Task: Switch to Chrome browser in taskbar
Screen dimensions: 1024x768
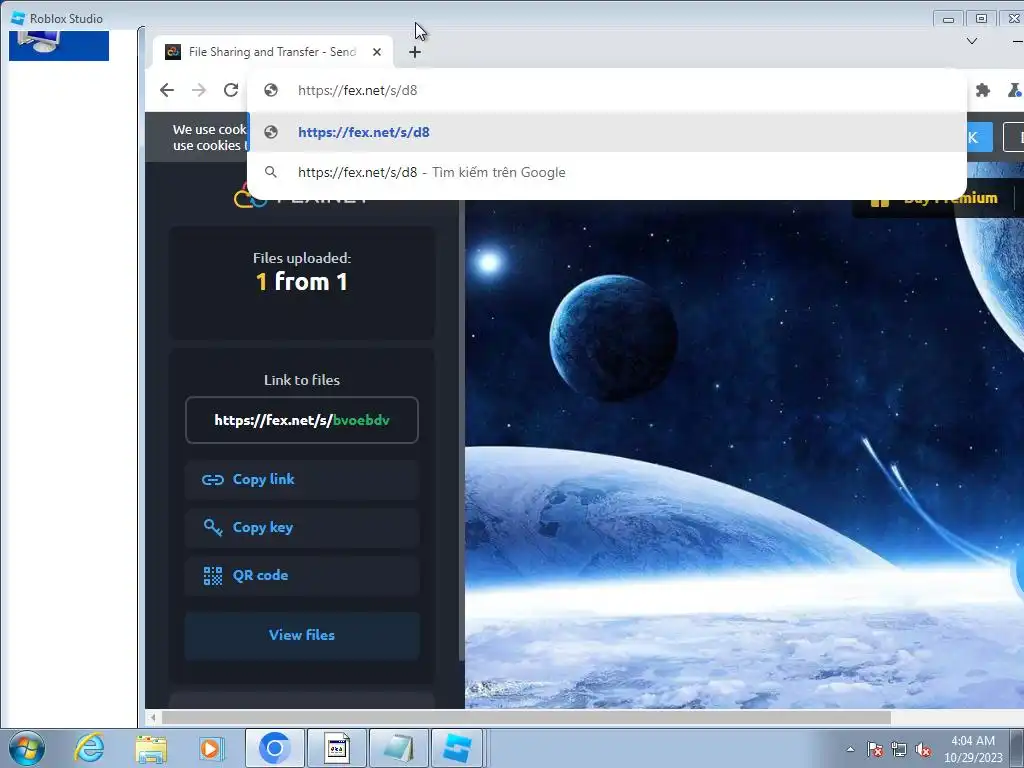Action: pyautogui.click(x=274, y=748)
